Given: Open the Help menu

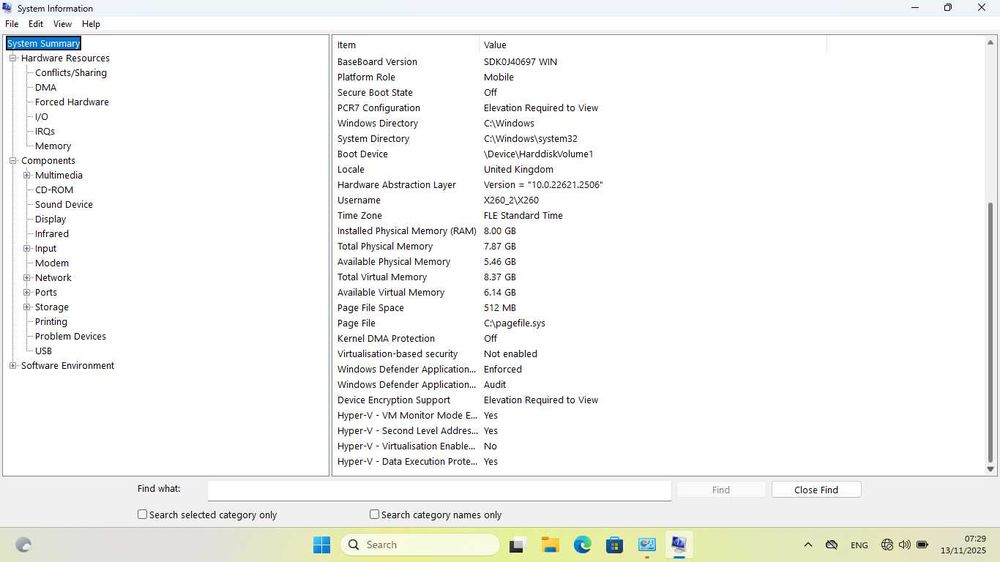Looking at the screenshot, I should click(91, 24).
